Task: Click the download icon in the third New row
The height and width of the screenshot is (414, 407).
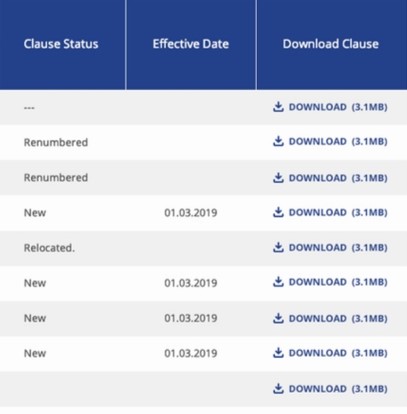Action: click(278, 318)
